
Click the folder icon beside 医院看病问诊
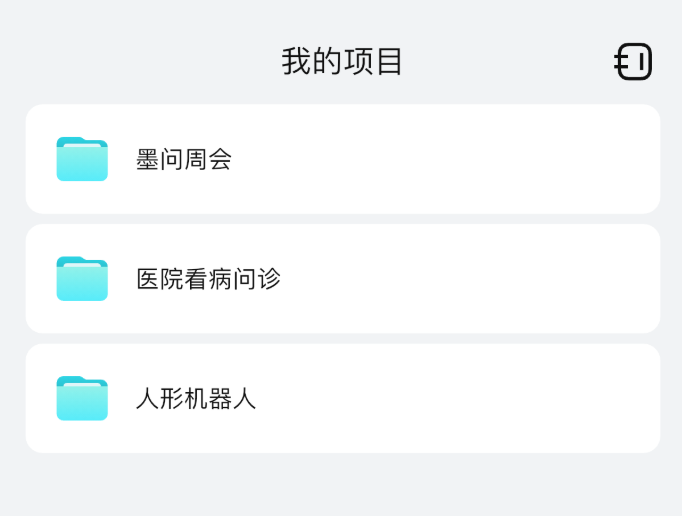coord(82,278)
